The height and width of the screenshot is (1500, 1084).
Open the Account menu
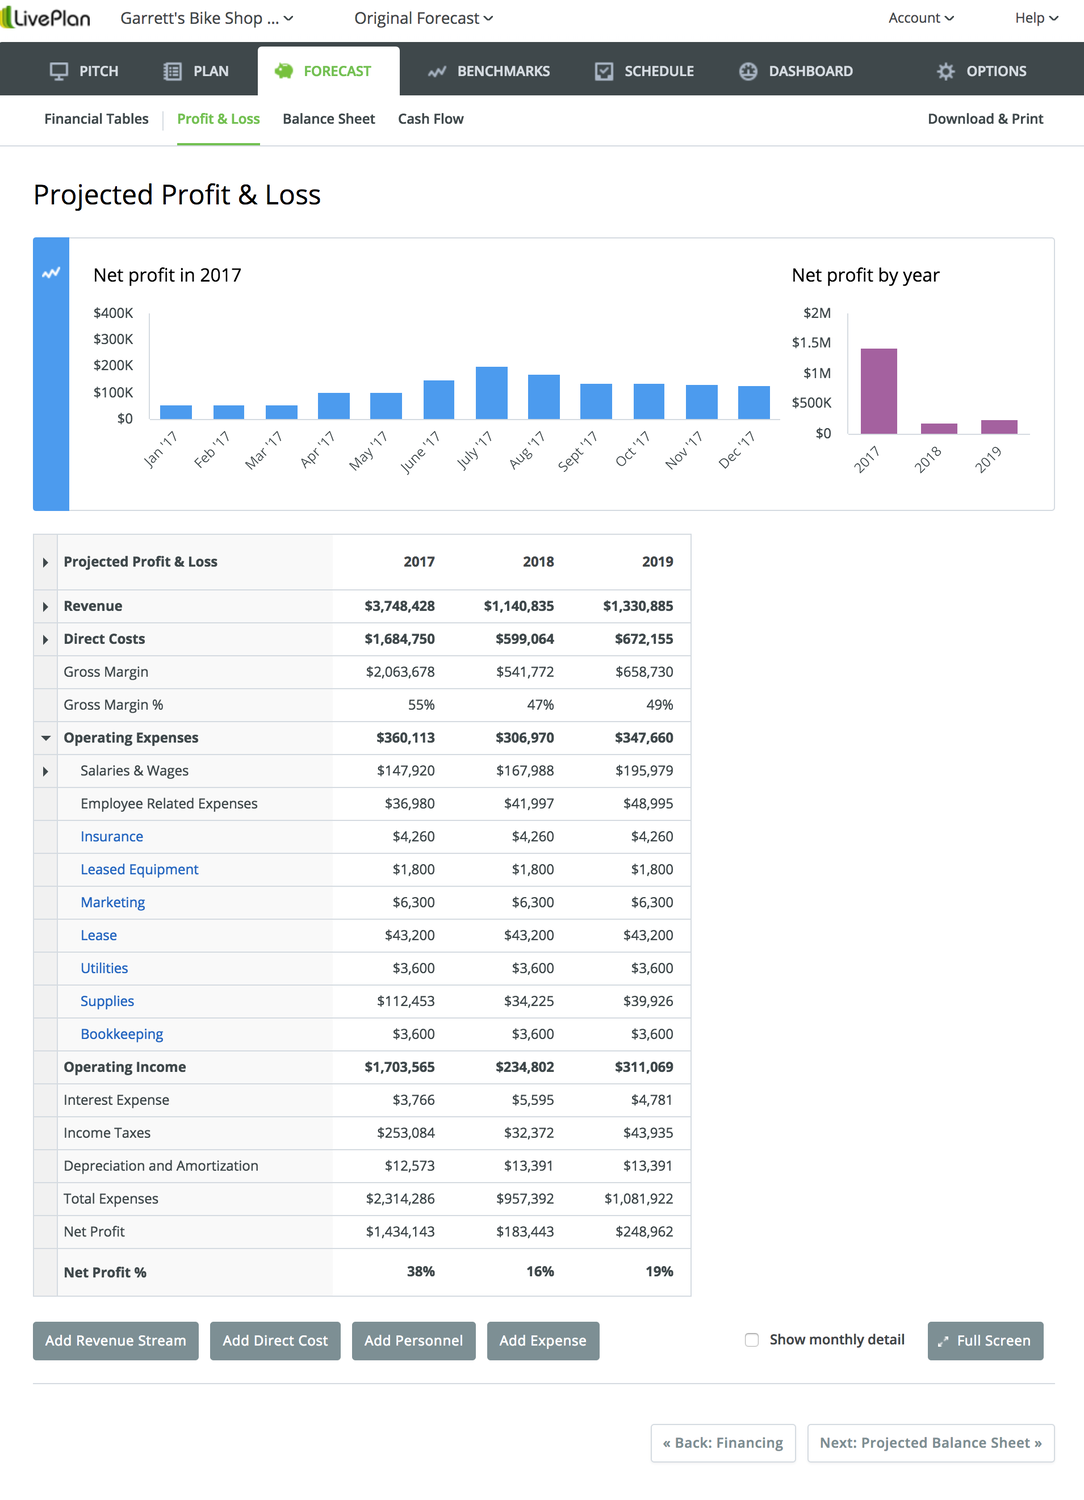click(x=920, y=17)
